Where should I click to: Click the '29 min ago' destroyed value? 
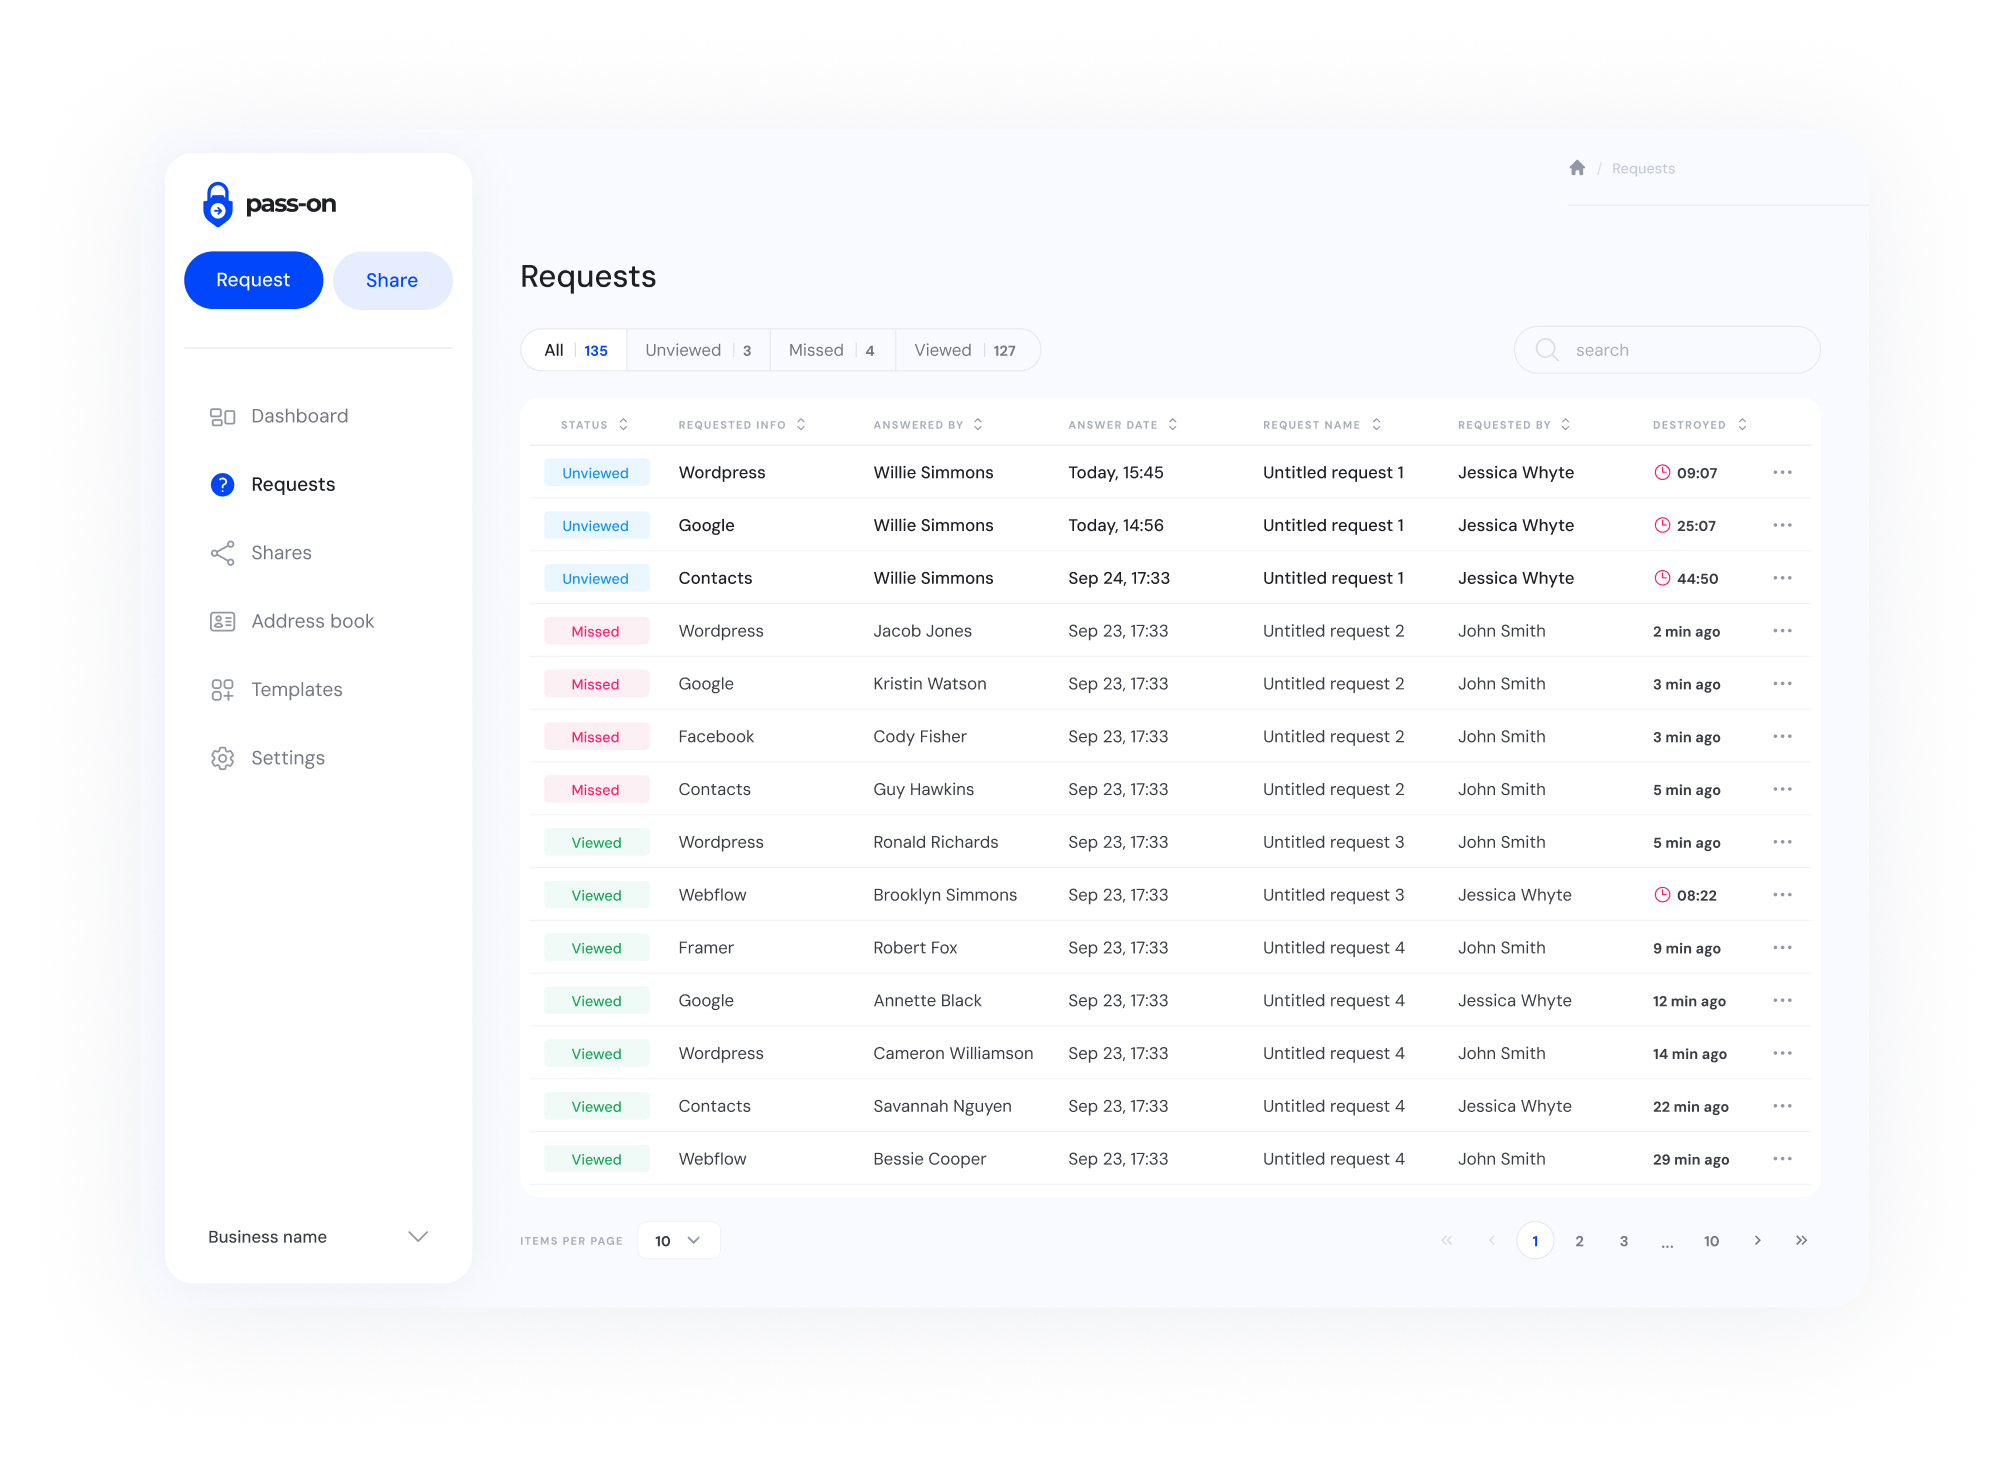point(1690,1160)
